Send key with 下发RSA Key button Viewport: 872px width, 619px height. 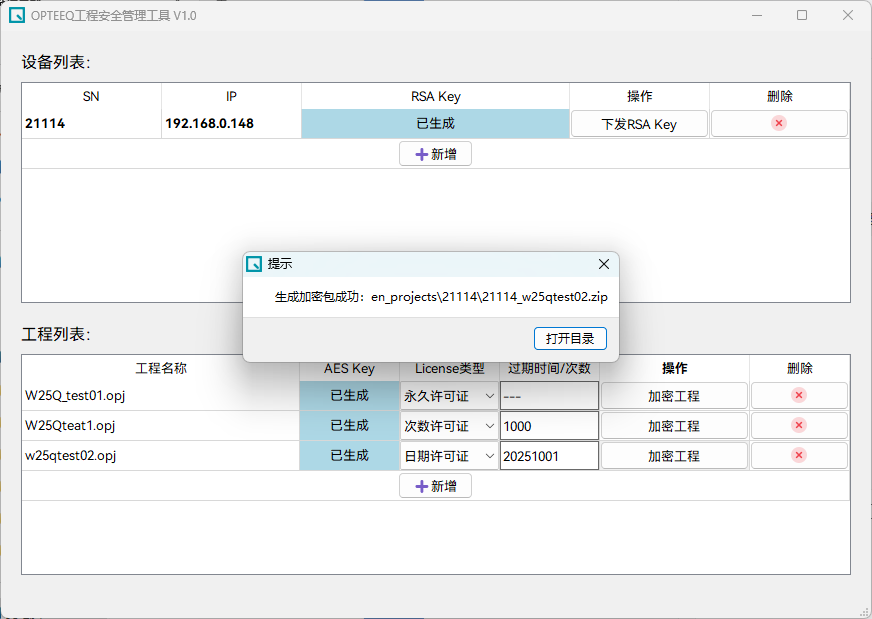(x=639, y=124)
